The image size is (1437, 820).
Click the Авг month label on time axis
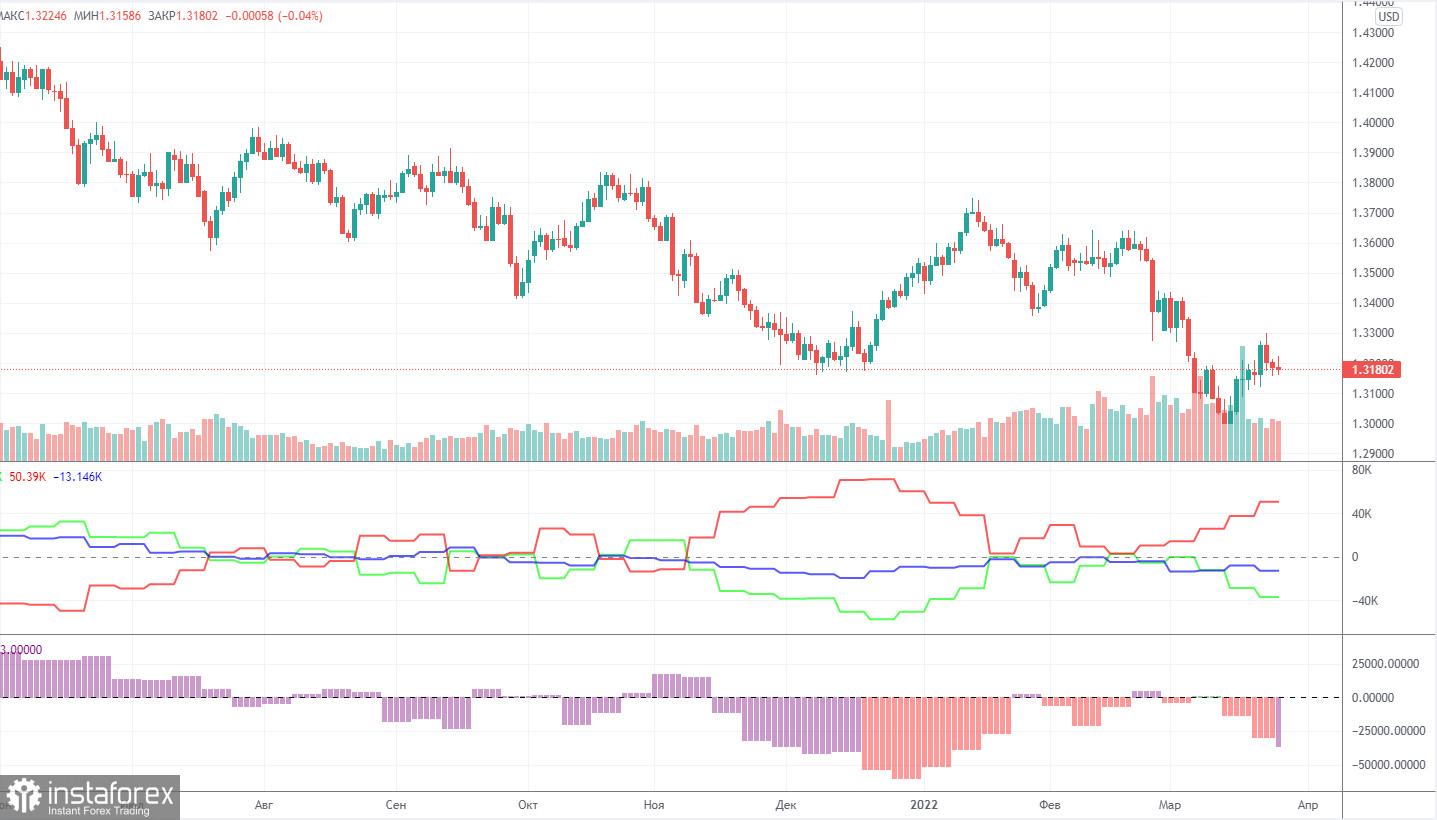(265, 804)
